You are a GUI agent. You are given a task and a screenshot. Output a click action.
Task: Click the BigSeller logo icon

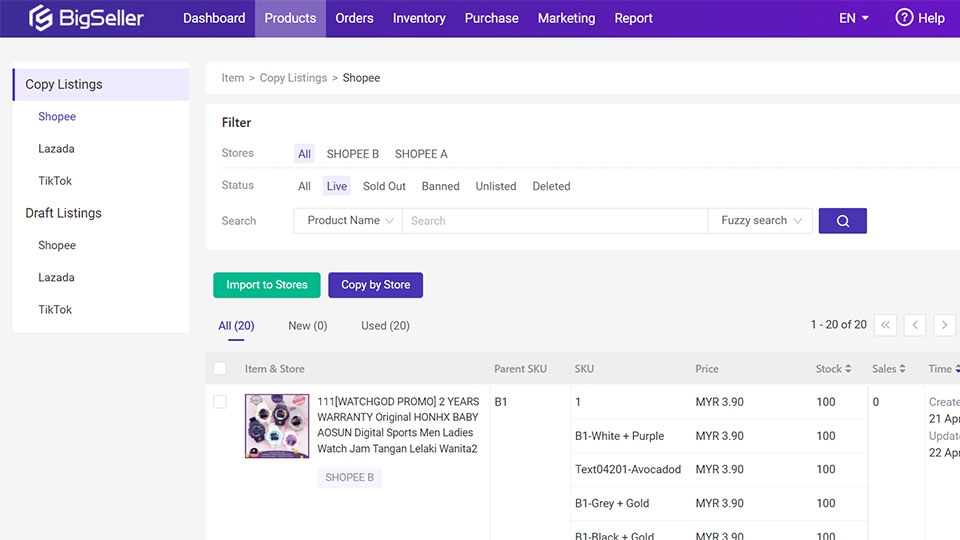[x=41, y=18]
